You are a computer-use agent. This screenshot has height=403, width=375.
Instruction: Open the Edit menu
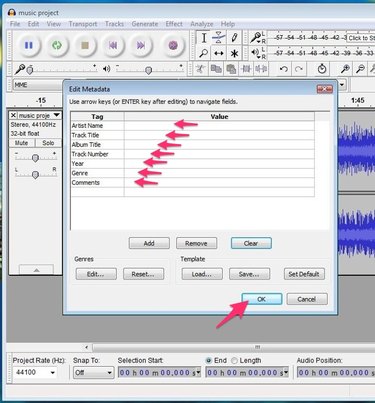tap(33, 24)
